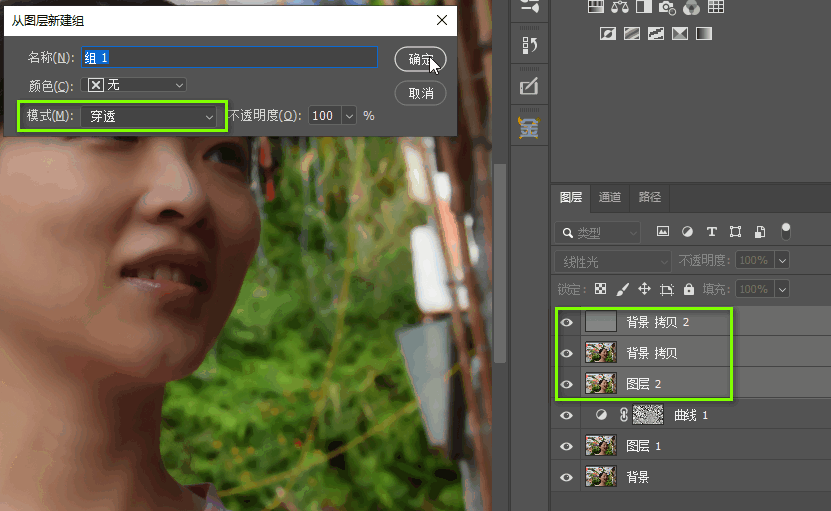
Task: Open the 线性光 blend mode dropdown
Action: point(612,261)
